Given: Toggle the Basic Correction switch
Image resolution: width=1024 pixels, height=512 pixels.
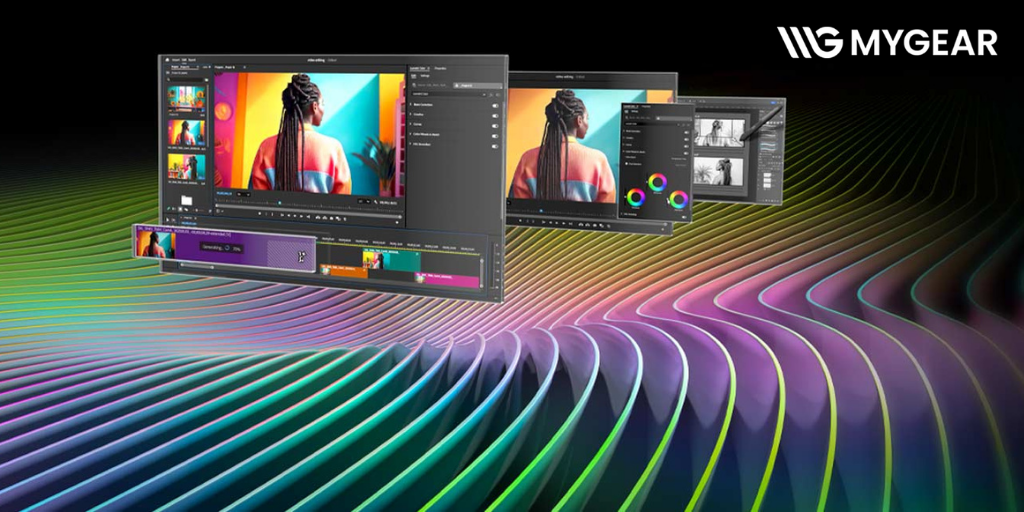Looking at the screenshot, I should (494, 104).
